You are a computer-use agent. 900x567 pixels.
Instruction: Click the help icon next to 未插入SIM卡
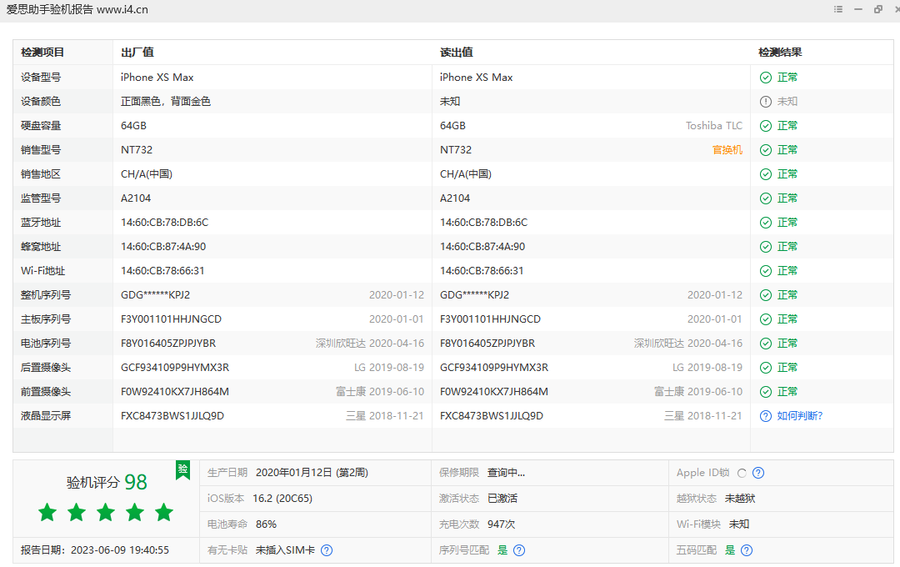coord(327,550)
